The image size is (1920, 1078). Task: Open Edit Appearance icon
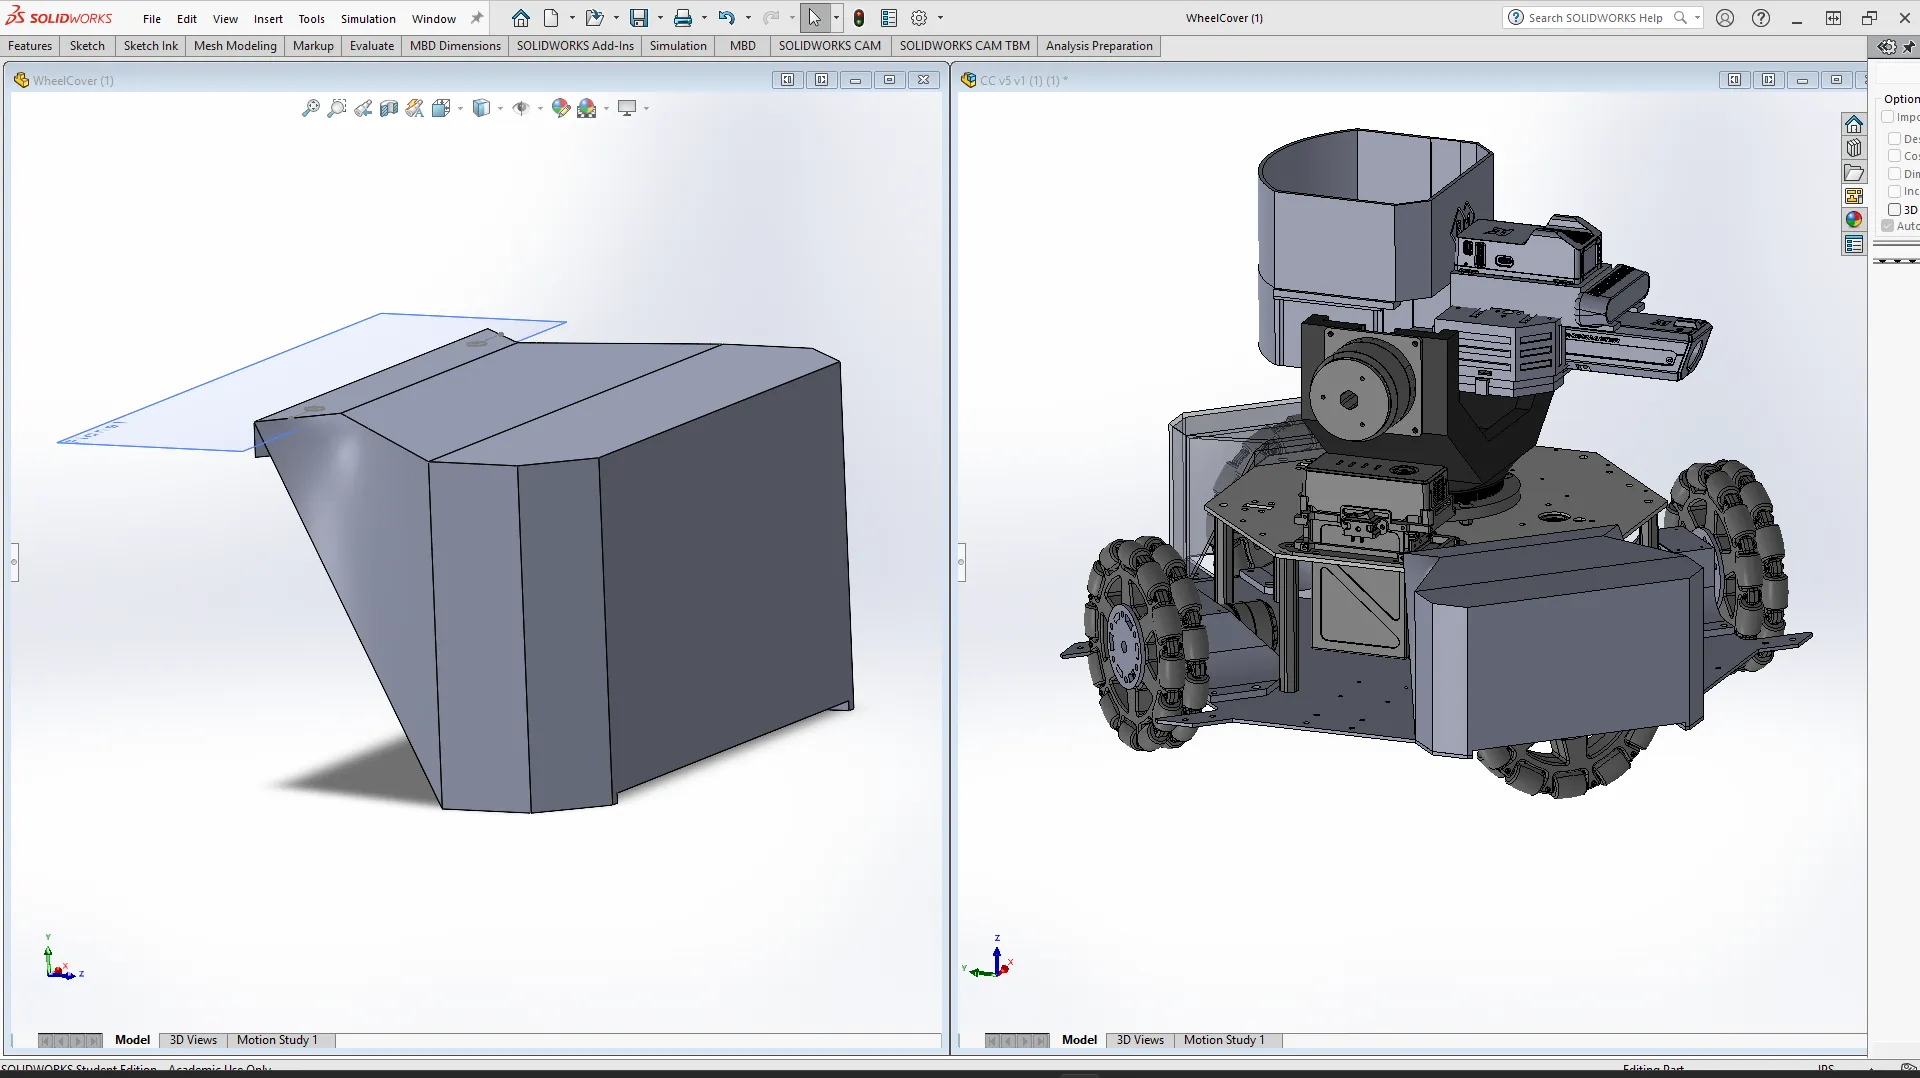pyautogui.click(x=561, y=108)
